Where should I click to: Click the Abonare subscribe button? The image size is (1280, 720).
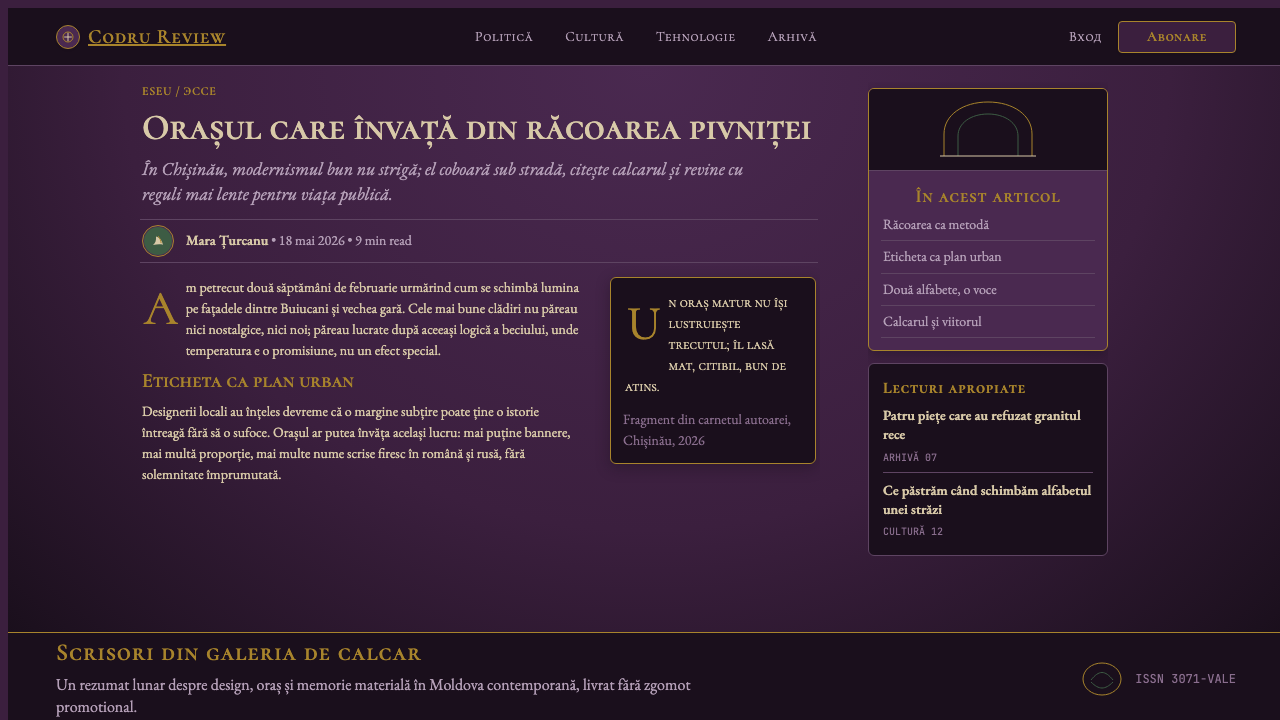1177,37
